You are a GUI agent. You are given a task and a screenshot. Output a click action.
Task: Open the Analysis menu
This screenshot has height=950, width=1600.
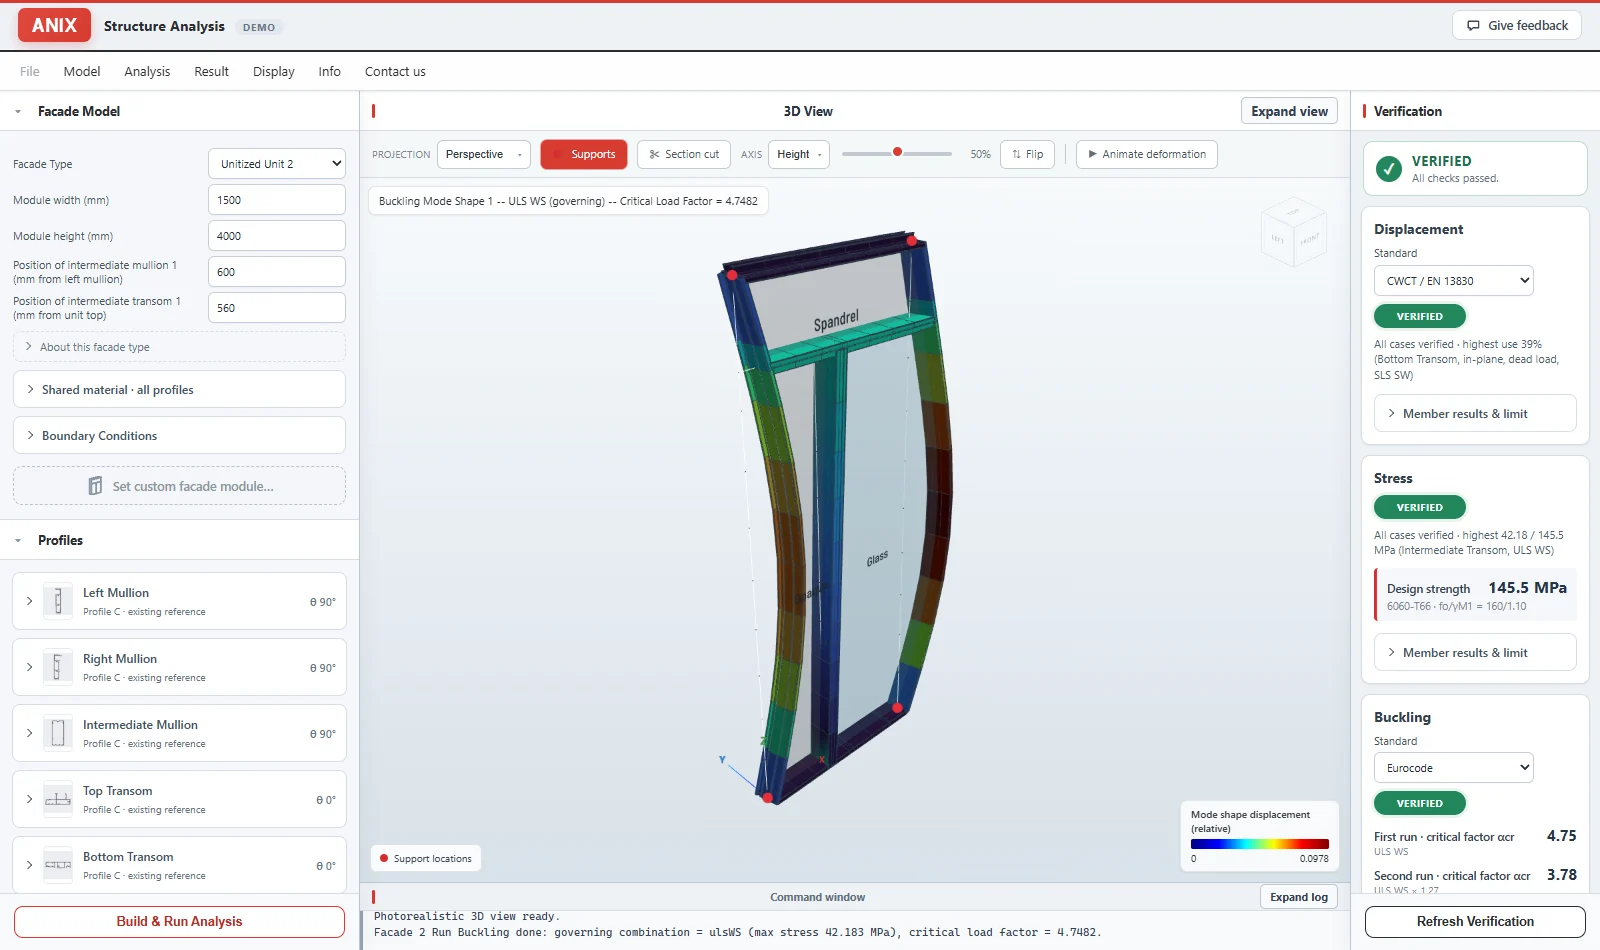(147, 72)
